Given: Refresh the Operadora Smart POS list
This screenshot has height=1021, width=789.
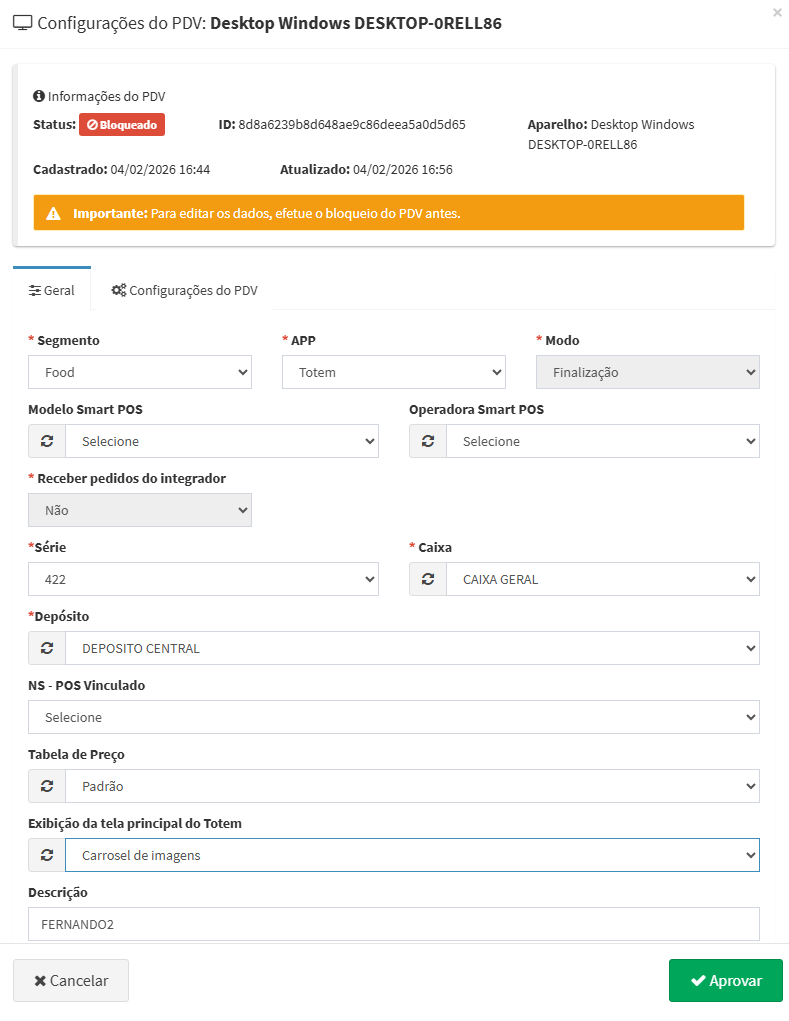Looking at the screenshot, I should coord(428,441).
